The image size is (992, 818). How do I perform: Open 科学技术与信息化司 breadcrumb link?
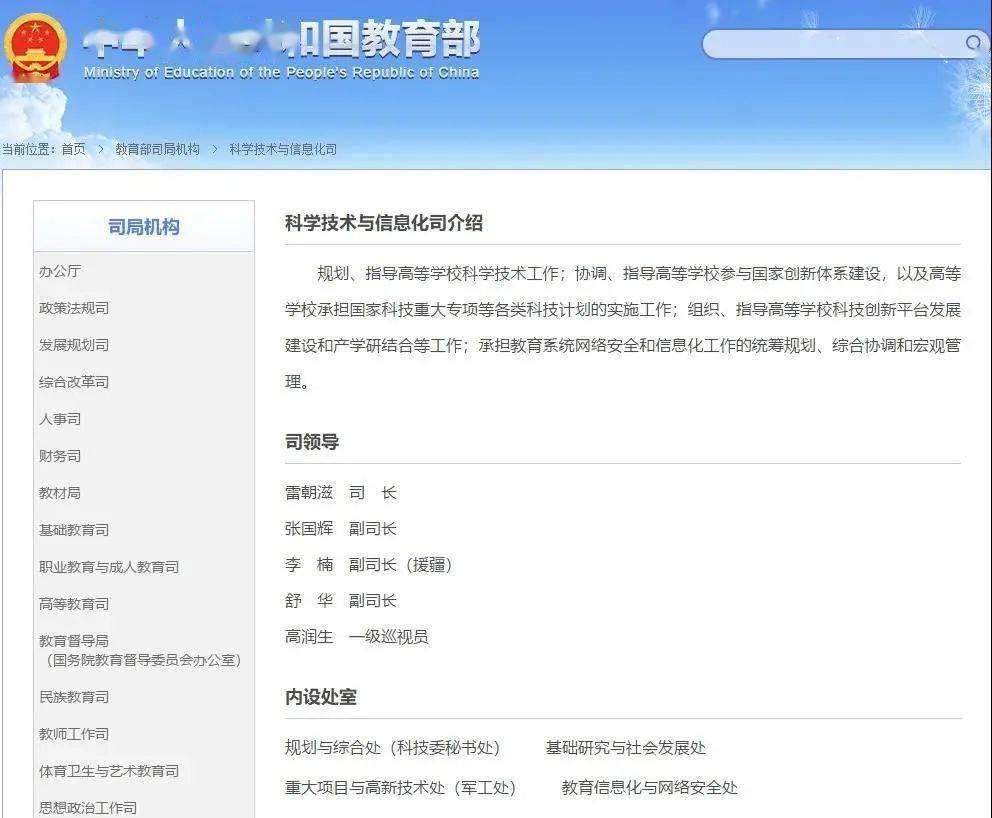(283, 149)
